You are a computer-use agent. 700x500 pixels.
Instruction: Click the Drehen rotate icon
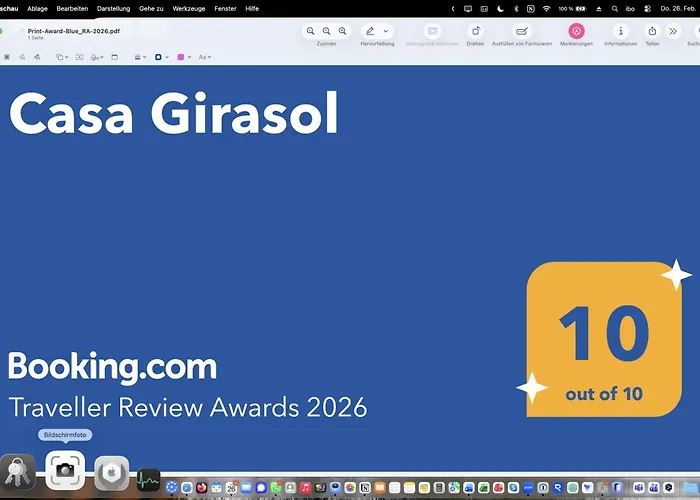click(475, 31)
